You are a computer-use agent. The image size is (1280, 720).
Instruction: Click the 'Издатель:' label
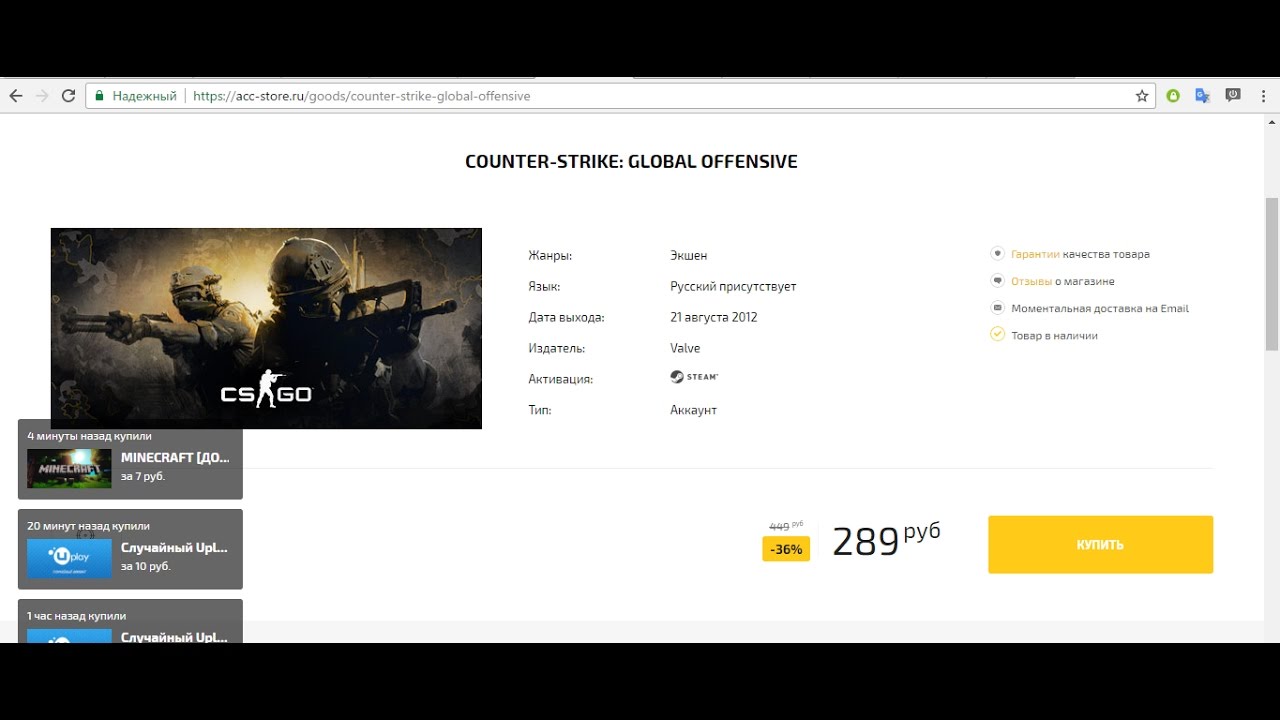click(x=556, y=348)
